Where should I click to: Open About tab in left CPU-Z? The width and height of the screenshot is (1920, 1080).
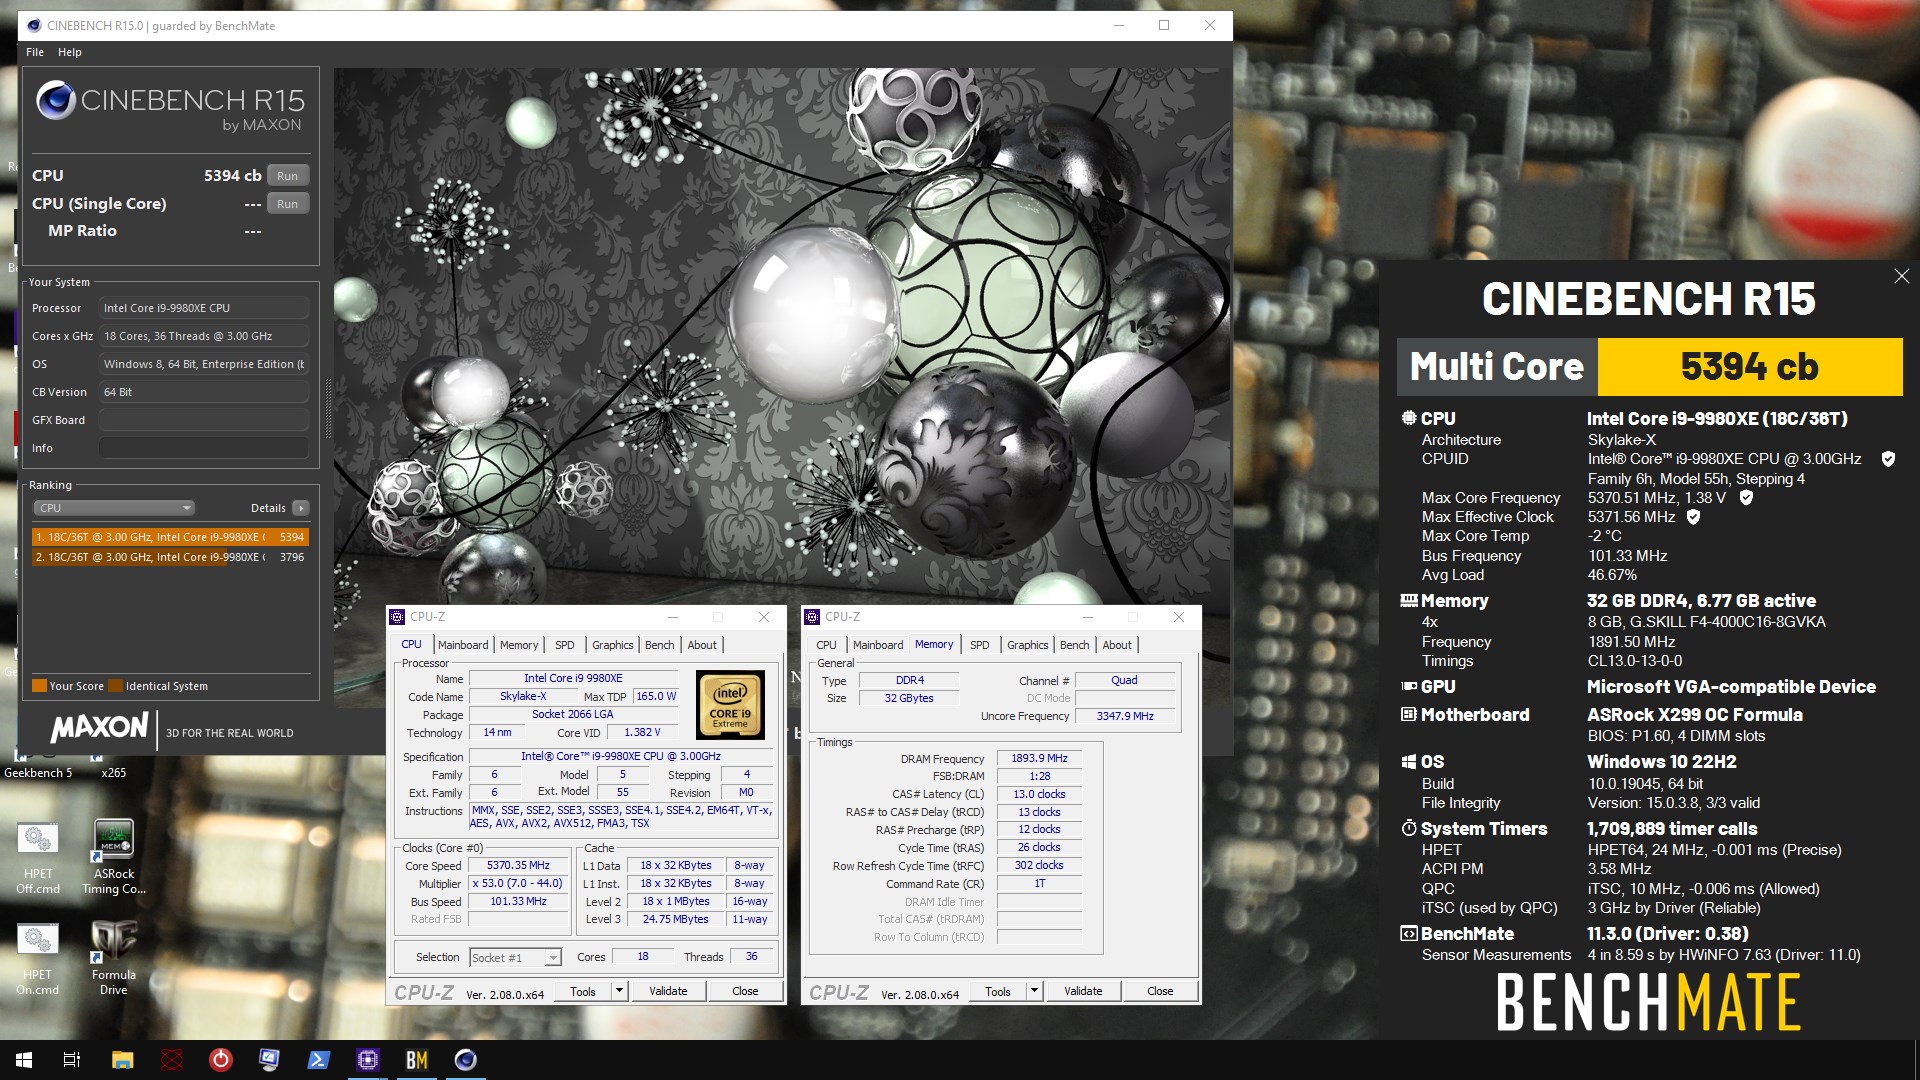[x=702, y=645]
